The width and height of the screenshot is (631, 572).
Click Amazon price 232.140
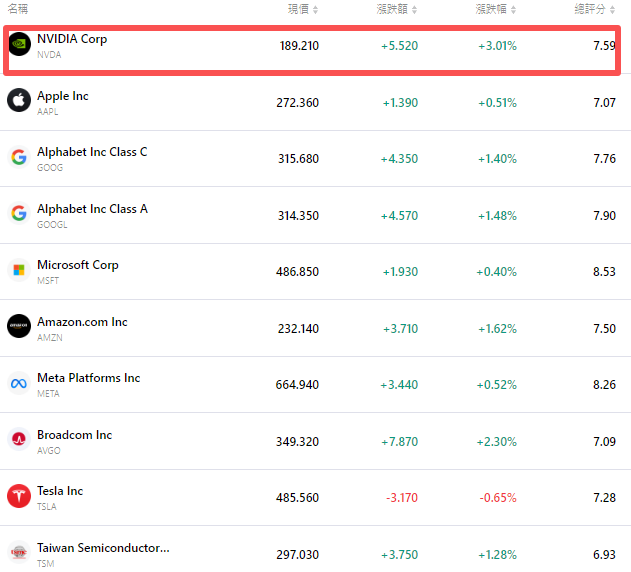point(298,329)
